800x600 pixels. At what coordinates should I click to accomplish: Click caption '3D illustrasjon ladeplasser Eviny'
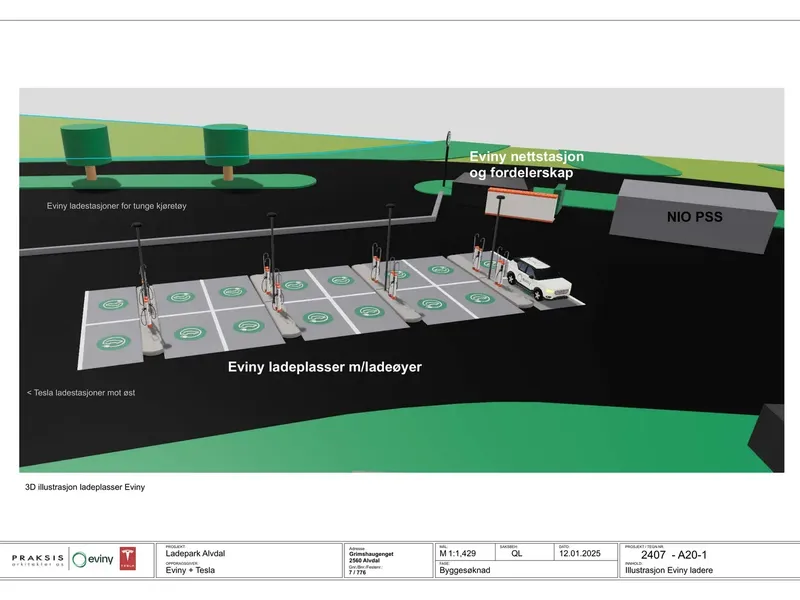(x=85, y=487)
